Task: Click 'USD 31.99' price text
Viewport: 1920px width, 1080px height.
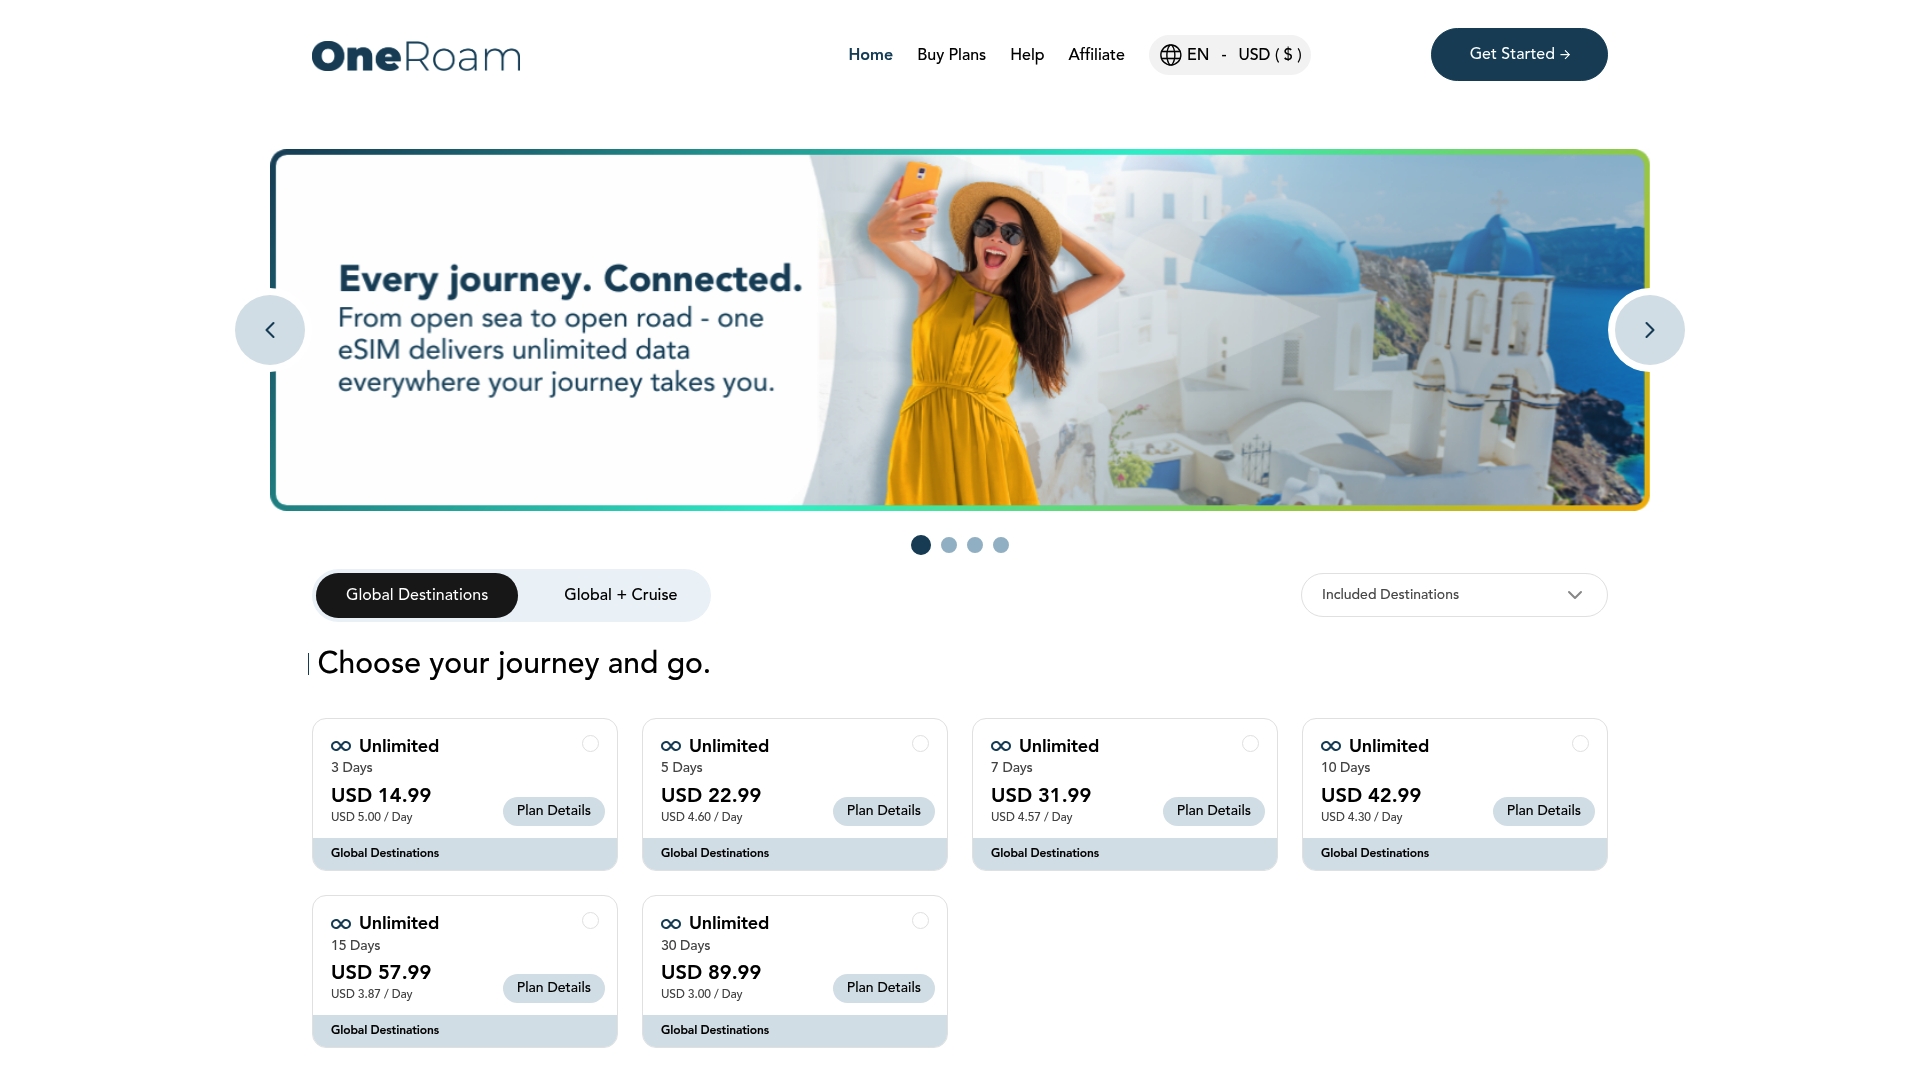Action: pyautogui.click(x=1041, y=796)
